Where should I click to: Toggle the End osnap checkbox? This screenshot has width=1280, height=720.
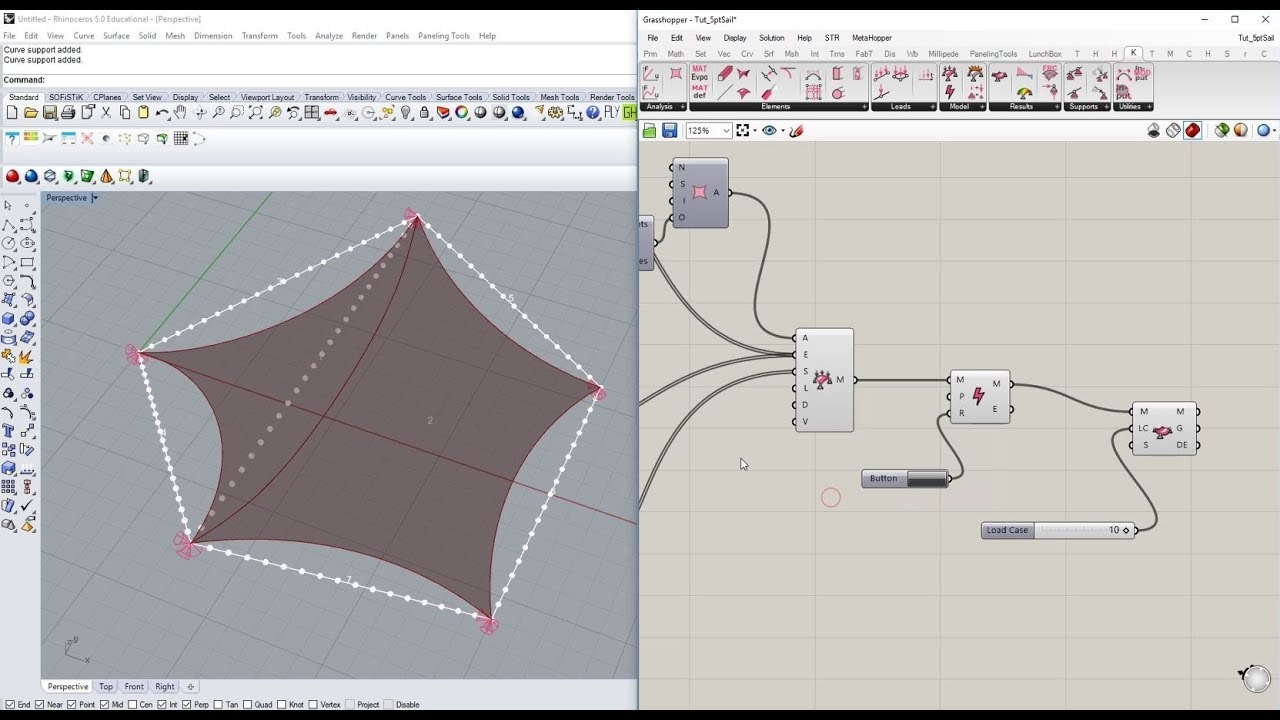coord(9,704)
